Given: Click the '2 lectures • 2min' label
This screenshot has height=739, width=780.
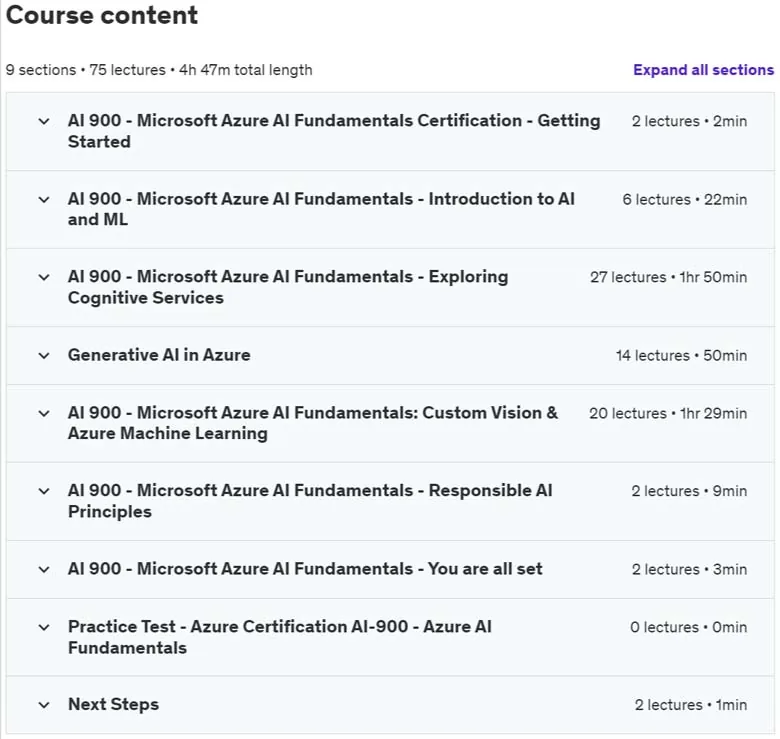Looking at the screenshot, I should pos(689,121).
